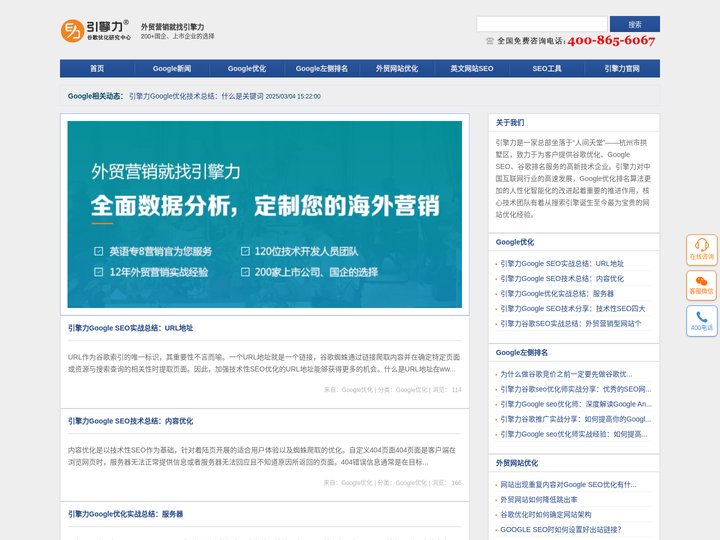Viewport: 720px width, 540px height.
Task: Open sidebar link 引擎力Google优化实战总结：服务器
Action: (557, 293)
